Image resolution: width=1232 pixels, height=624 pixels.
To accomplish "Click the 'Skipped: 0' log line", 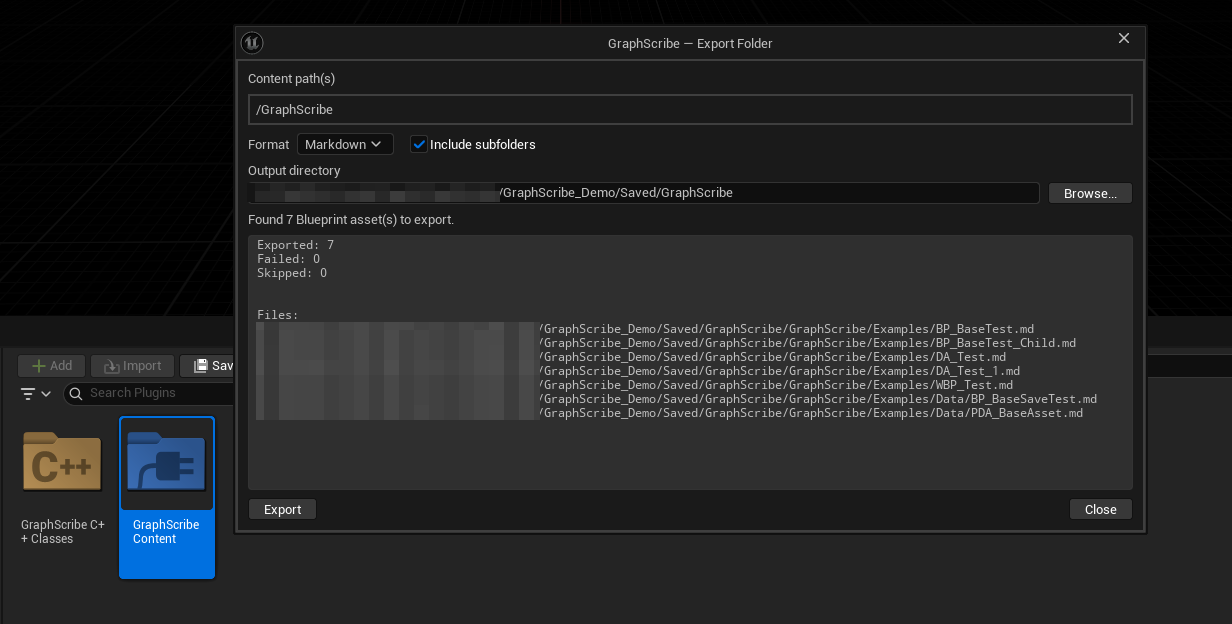I will (292, 273).
